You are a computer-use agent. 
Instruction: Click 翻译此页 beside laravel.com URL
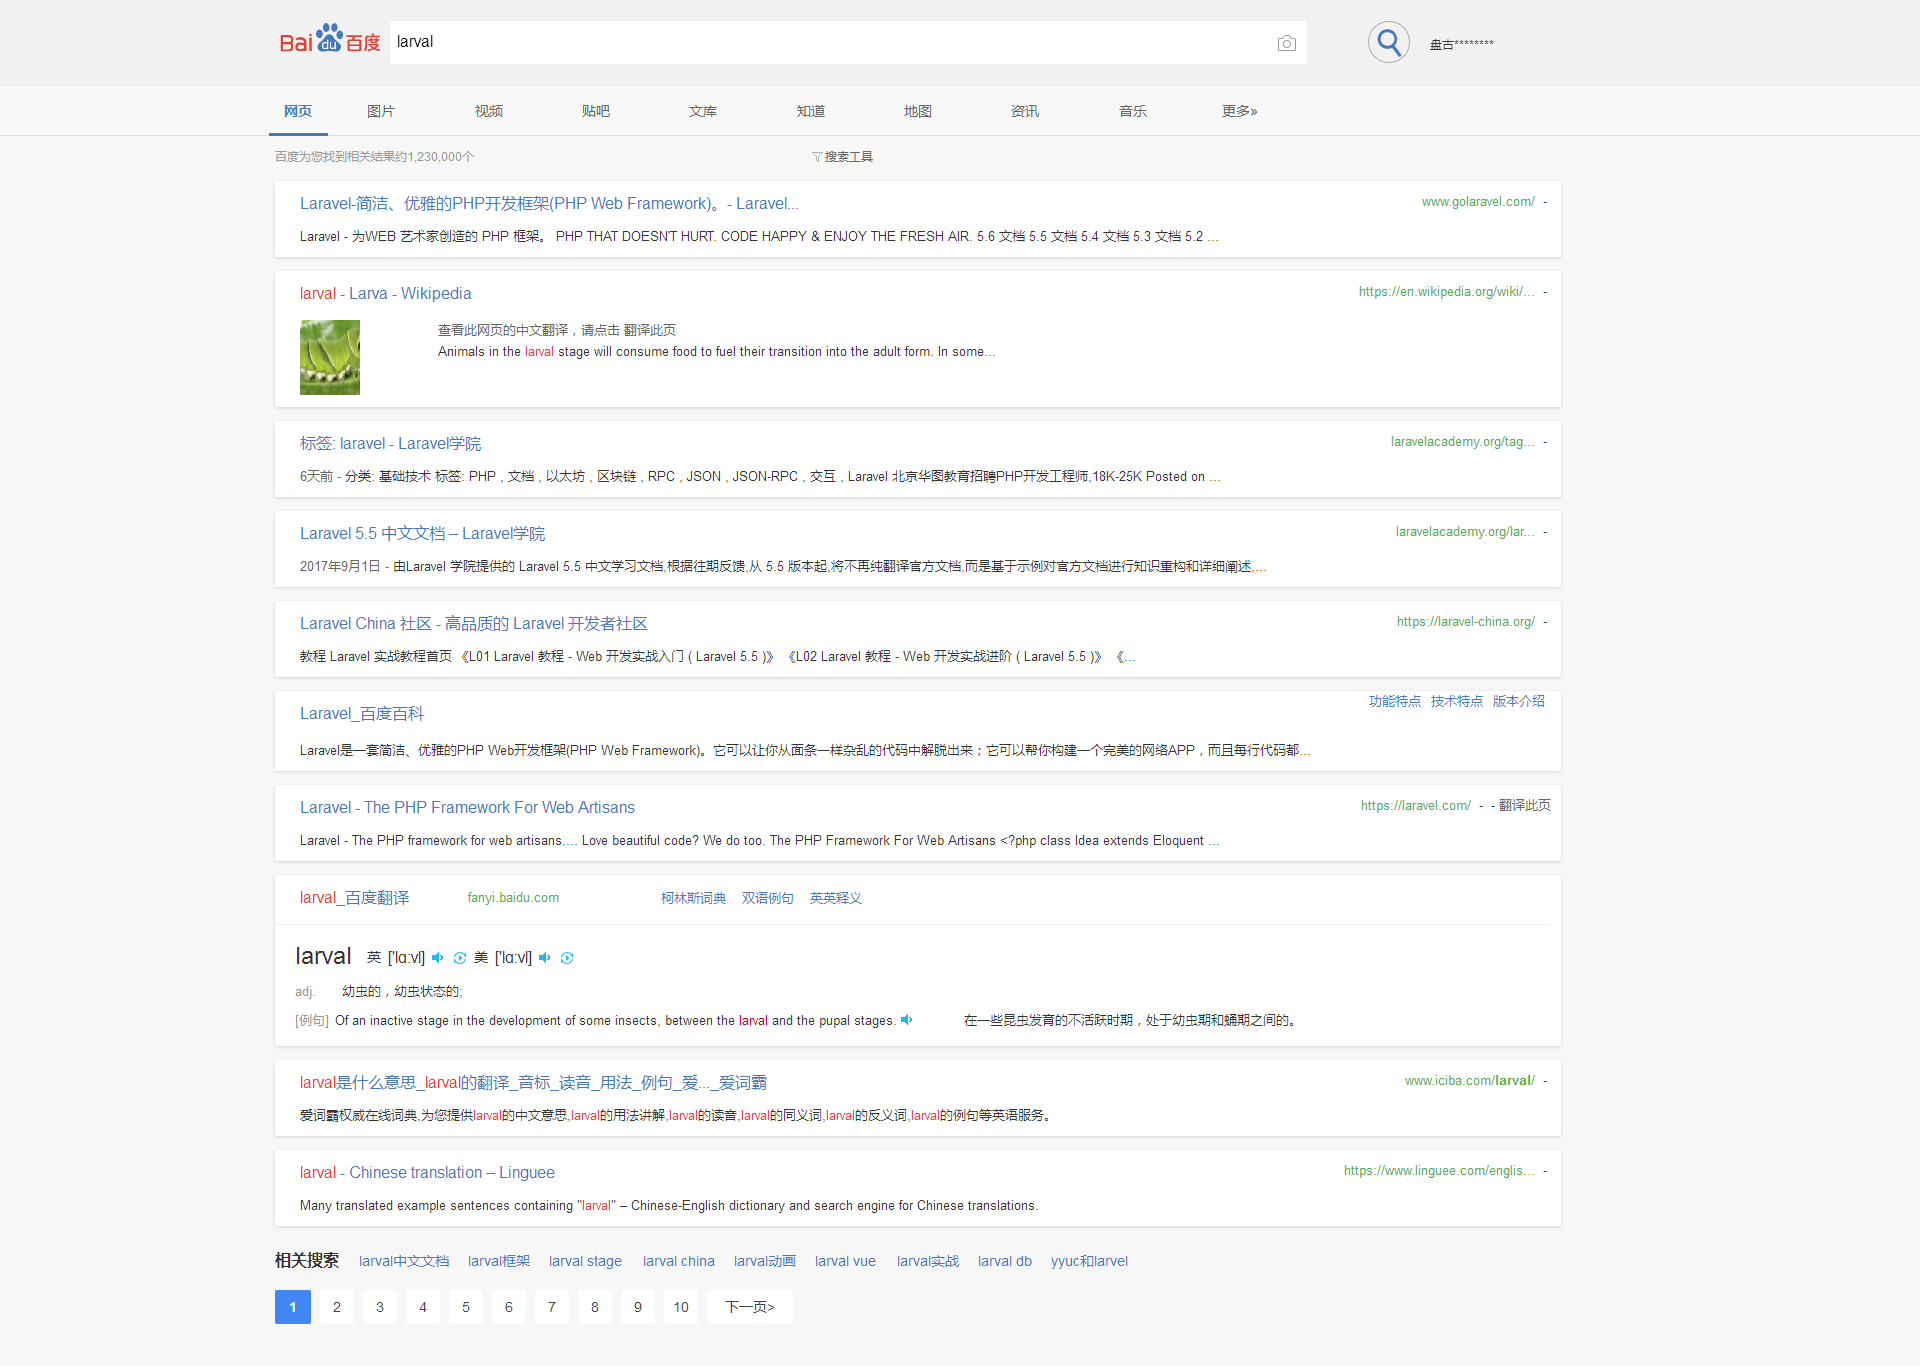1525,805
